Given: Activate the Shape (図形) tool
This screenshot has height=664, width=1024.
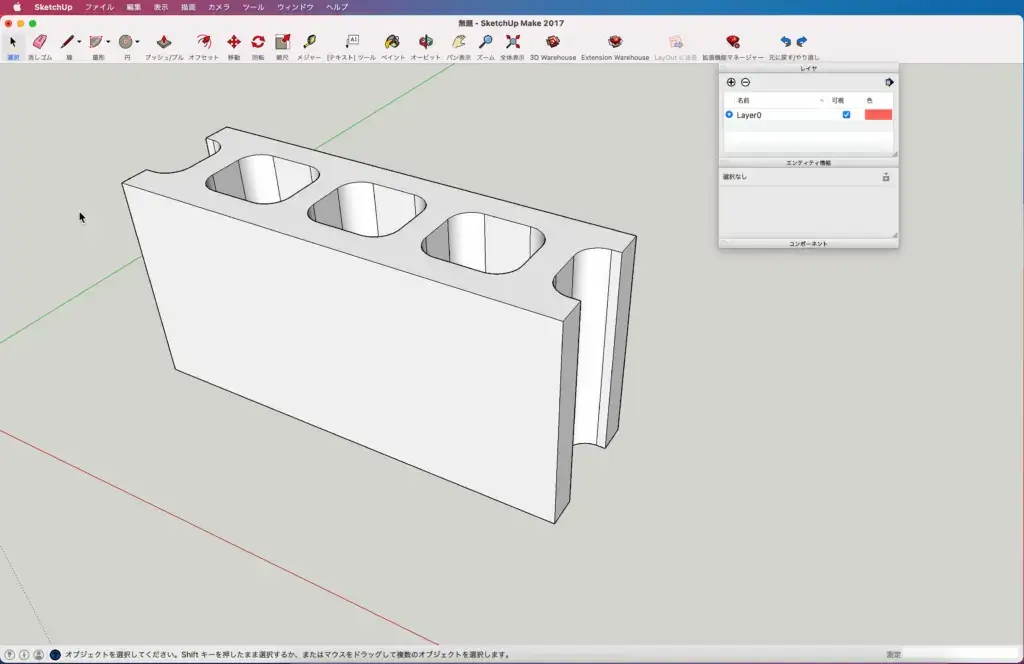Looking at the screenshot, I should click(96, 42).
